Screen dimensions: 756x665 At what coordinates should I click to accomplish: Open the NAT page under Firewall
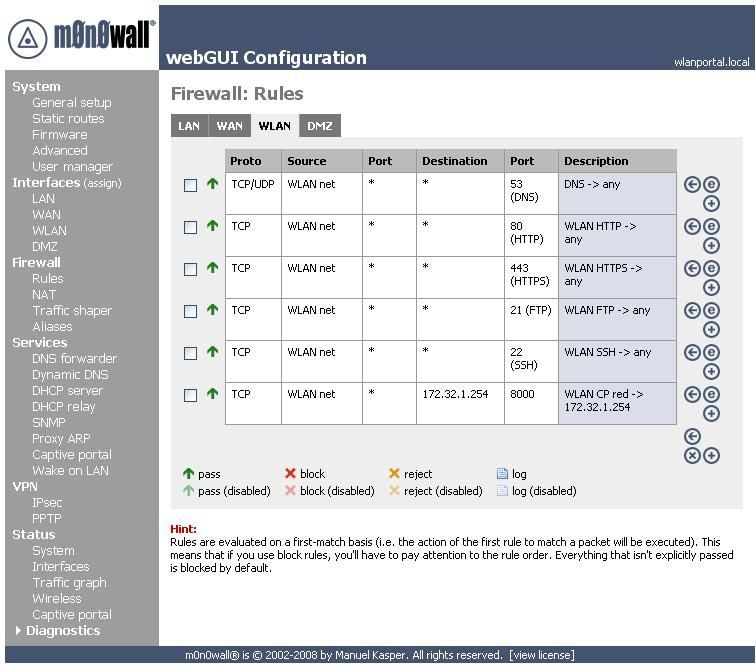point(44,295)
